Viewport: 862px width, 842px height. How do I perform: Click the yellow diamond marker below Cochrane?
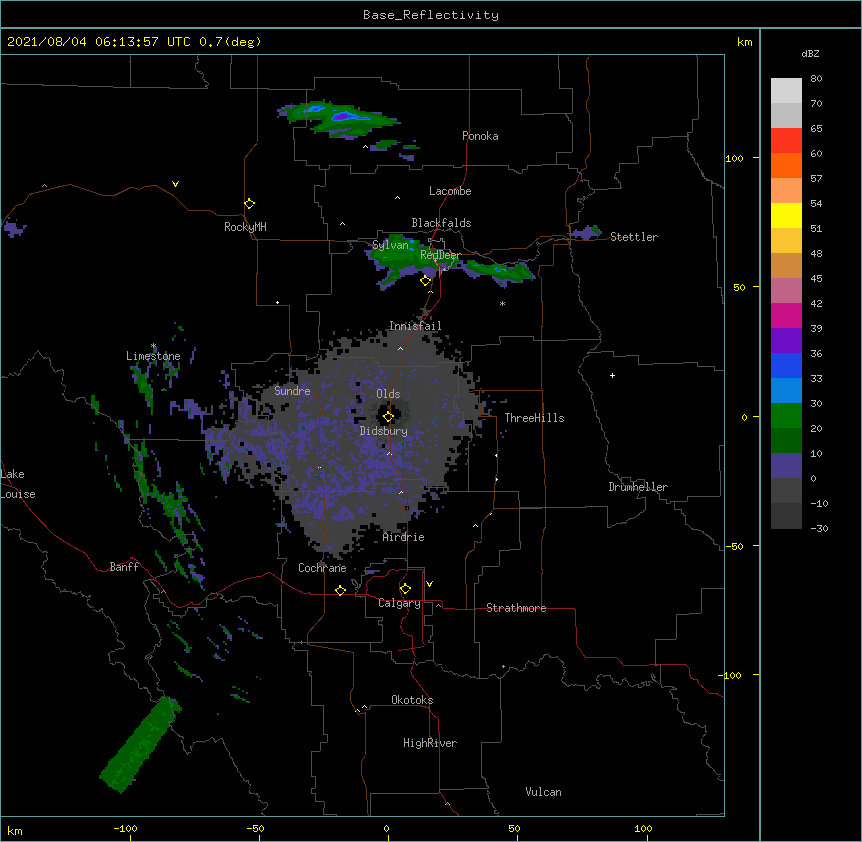(340, 590)
